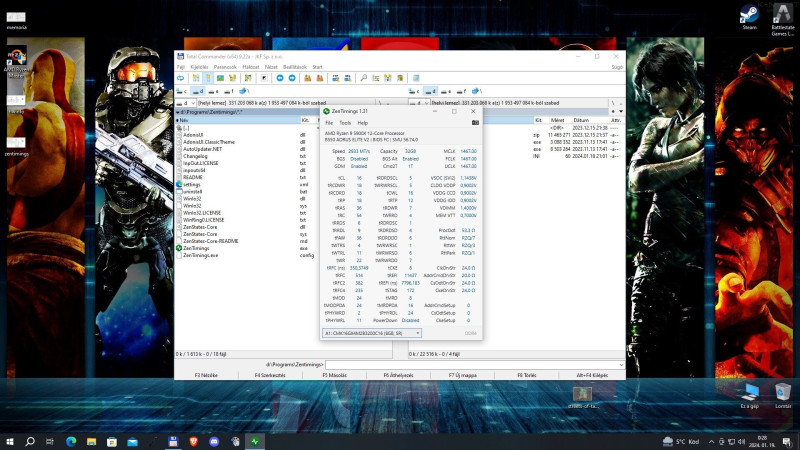This screenshot has height=450, width=800.
Task: Click F5 Másolás button
Action: click(x=334, y=375)
